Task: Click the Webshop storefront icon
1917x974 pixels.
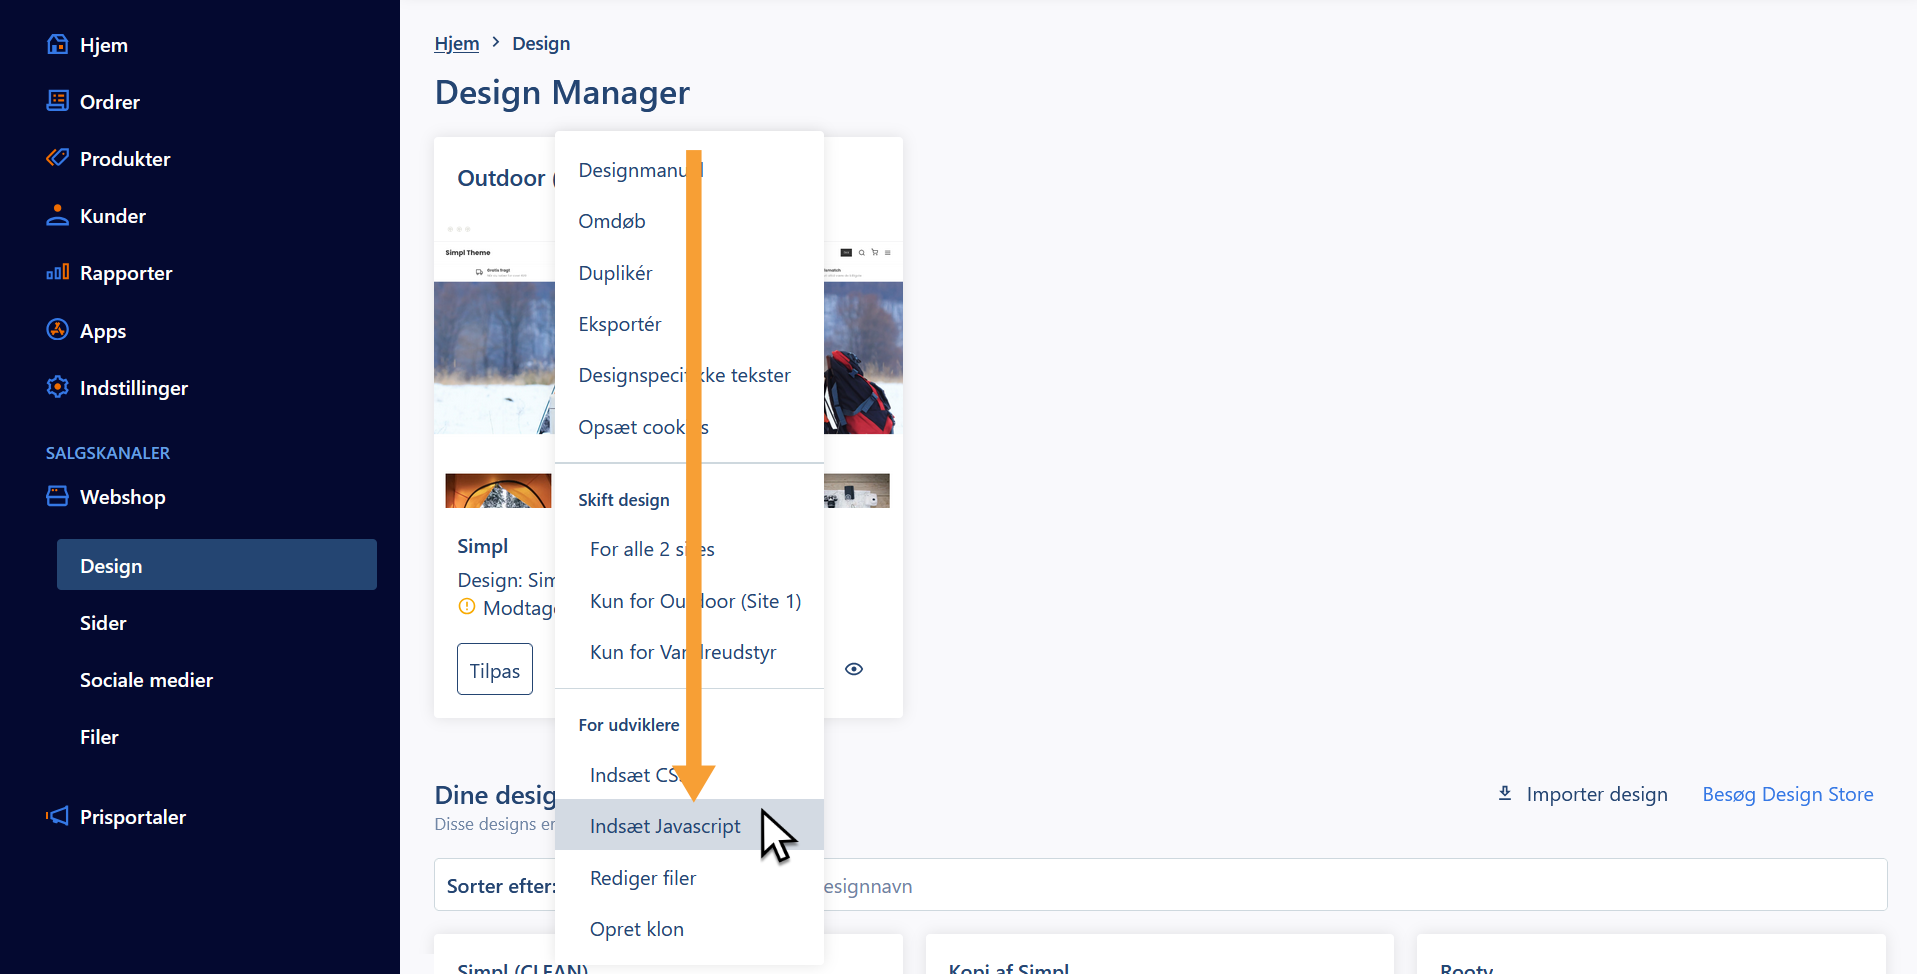Action: (x=57, y=496)
